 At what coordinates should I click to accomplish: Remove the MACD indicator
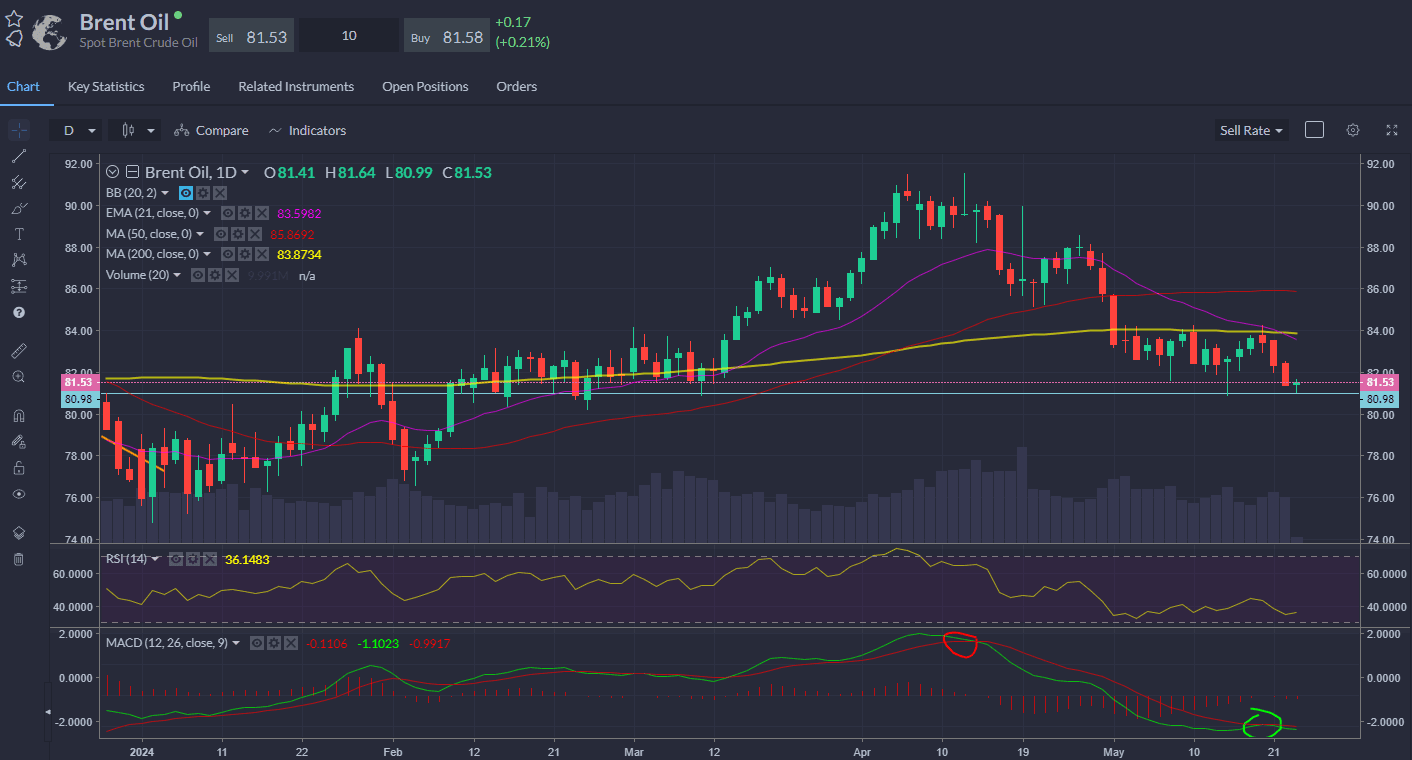coord(291,643)
